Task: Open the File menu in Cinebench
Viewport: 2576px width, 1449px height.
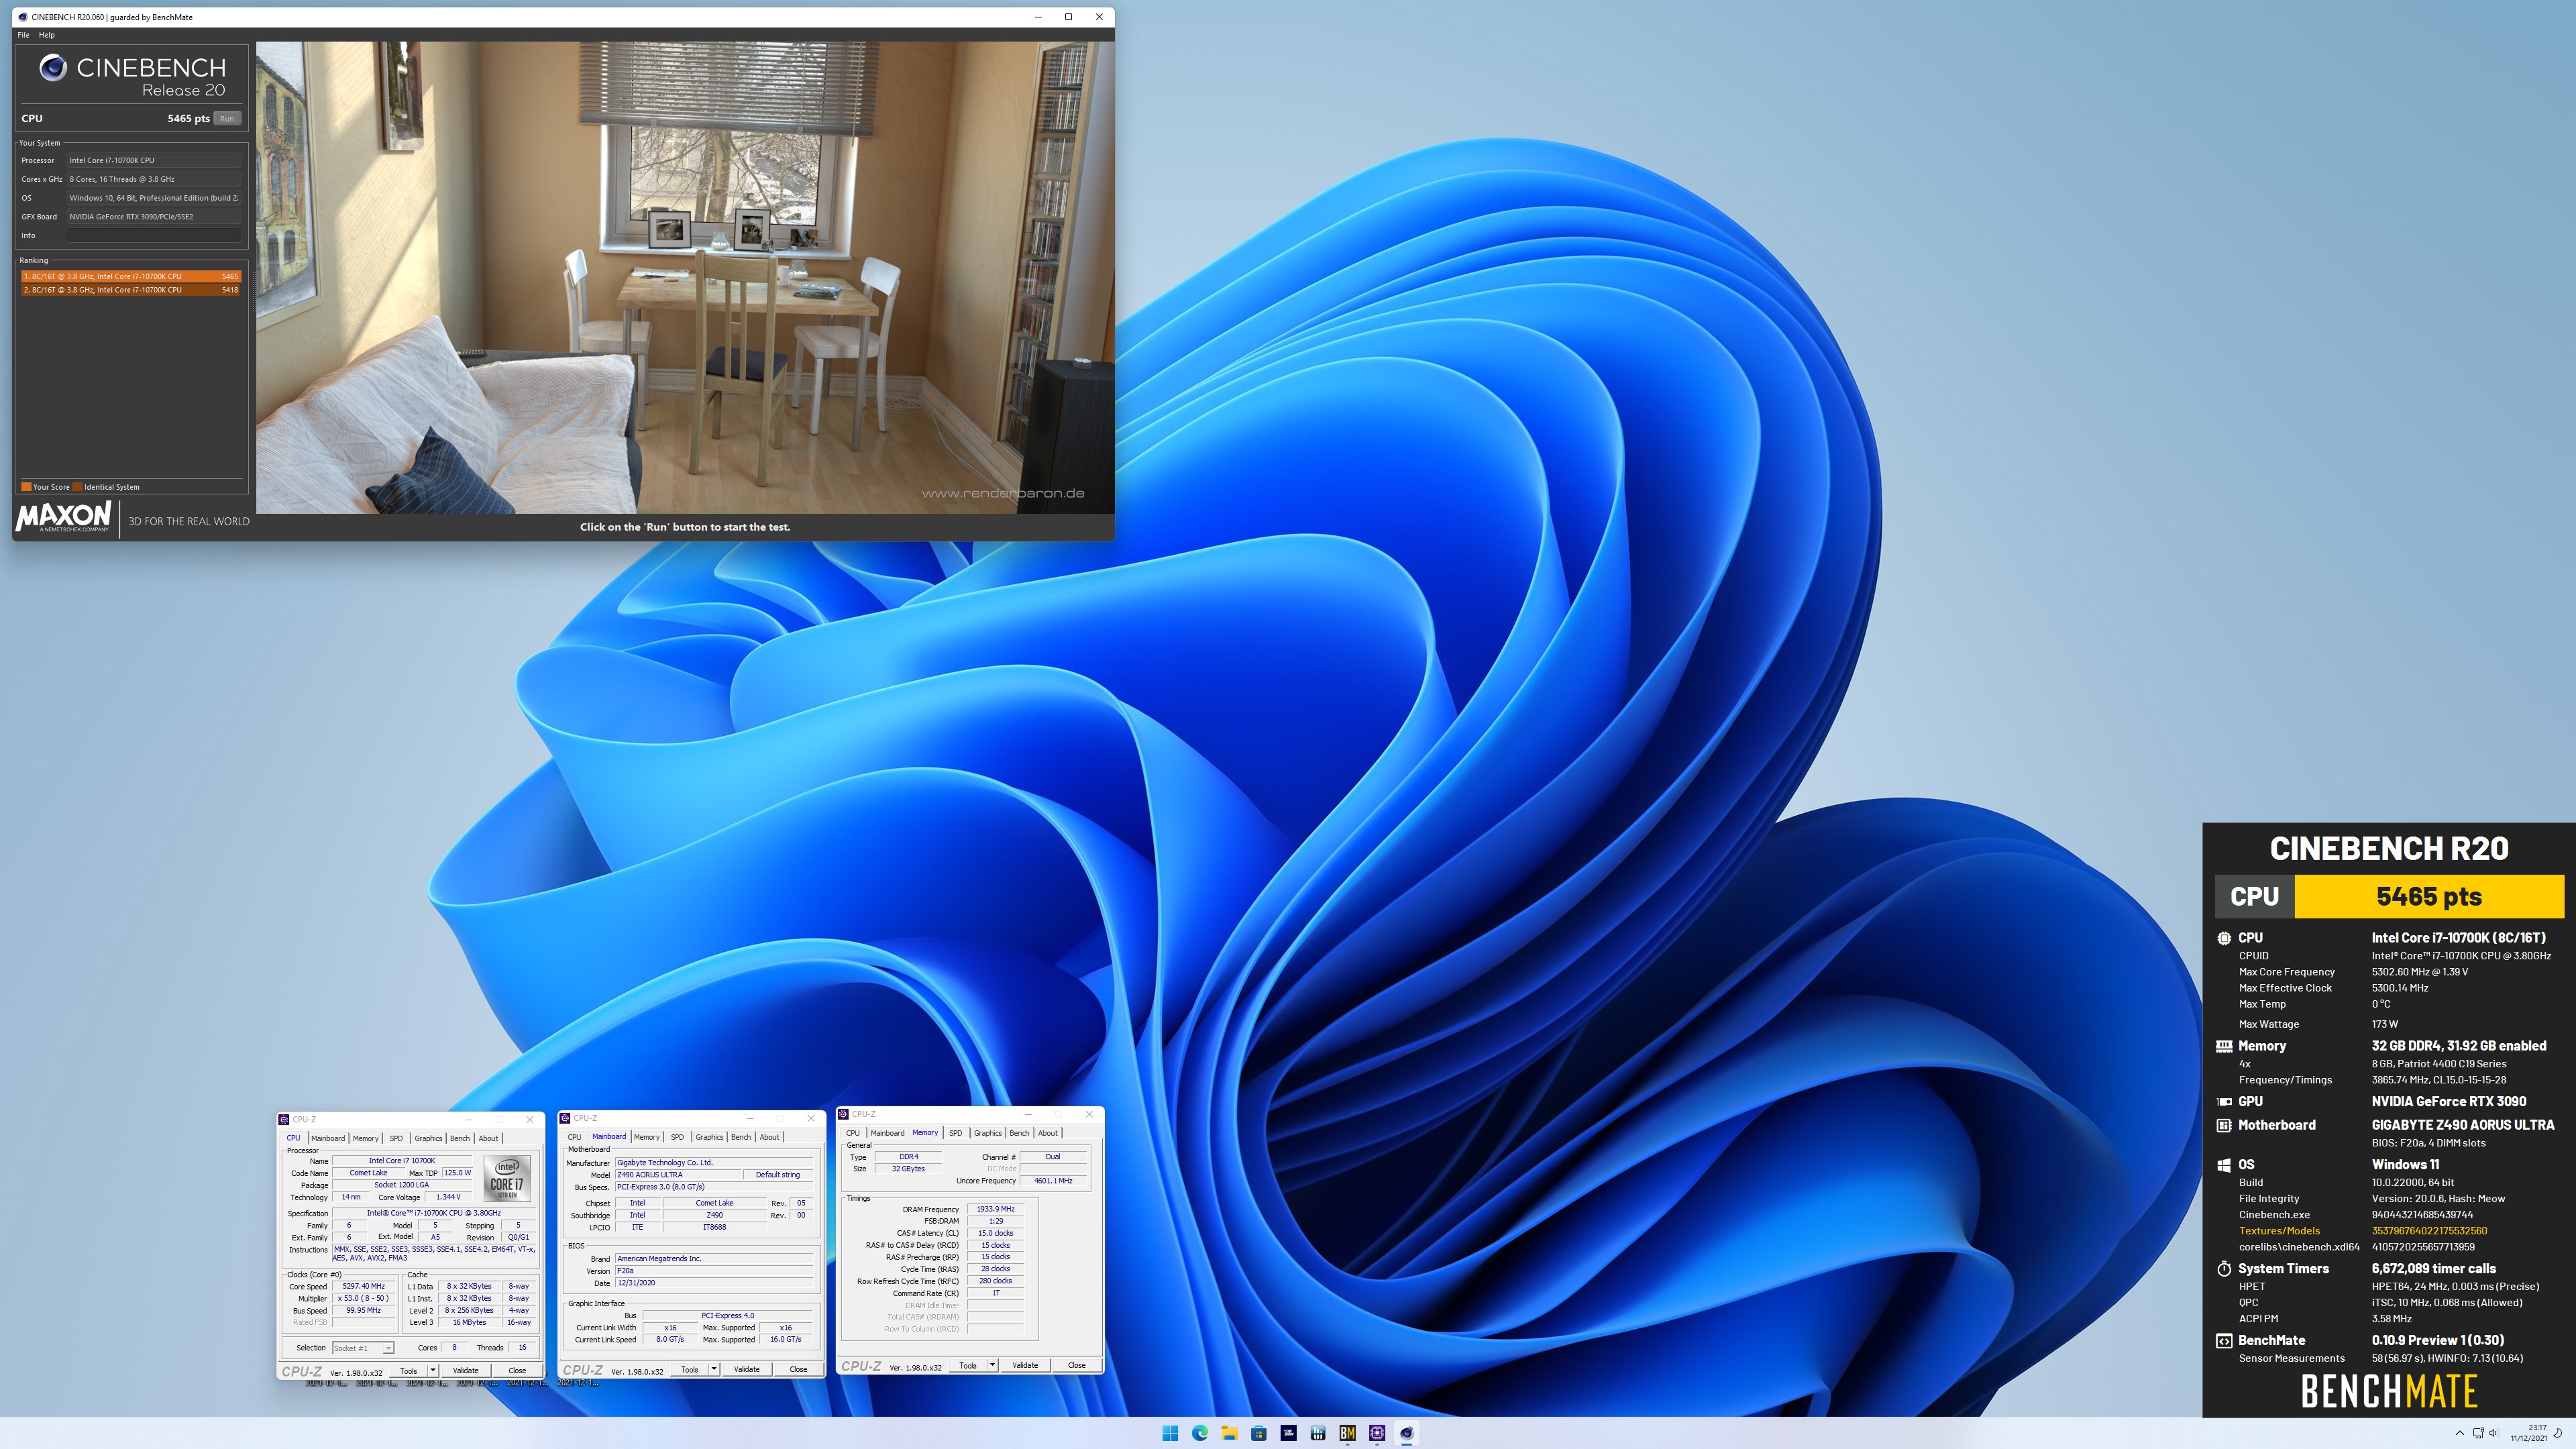Action: pos(23,35)
